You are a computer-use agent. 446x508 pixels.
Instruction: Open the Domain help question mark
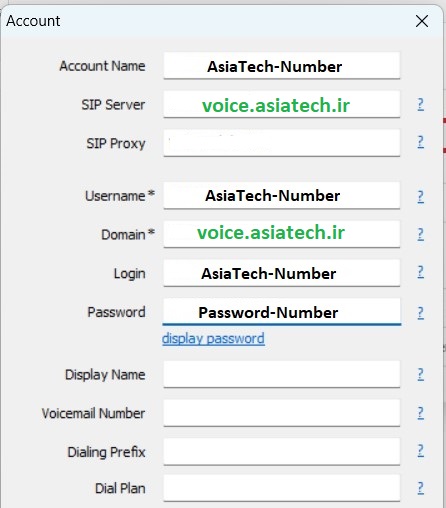[421, 234]
